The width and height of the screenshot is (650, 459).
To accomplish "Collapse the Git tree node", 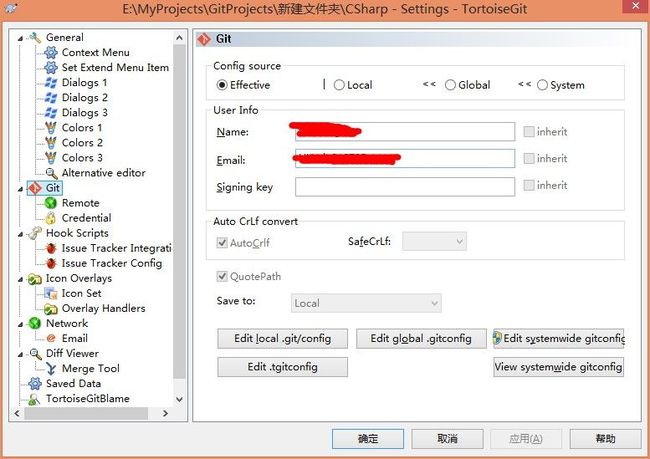I will click(x=20, y=189).
